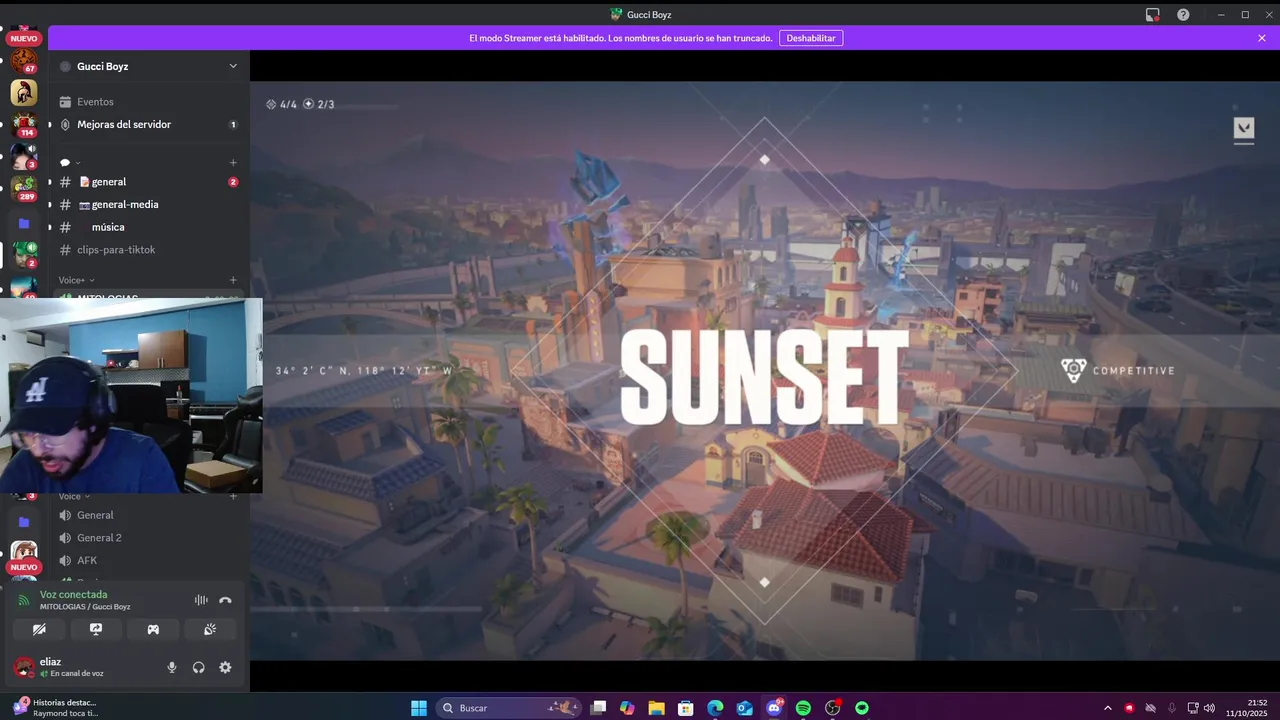The height and width of the screenshot is (720, 1280).
Task: Open user settings gear
Action: pyautogui.click(x=225, y=667)
